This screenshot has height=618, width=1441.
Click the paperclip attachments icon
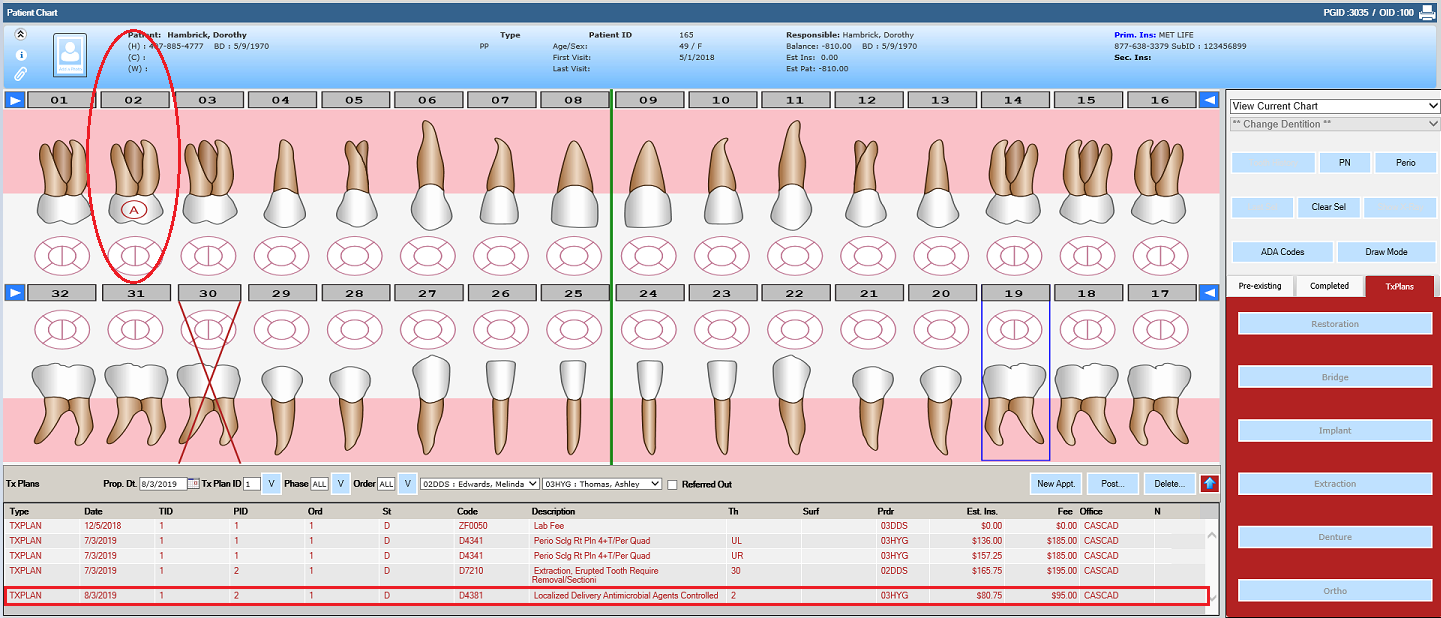point(21,74)
